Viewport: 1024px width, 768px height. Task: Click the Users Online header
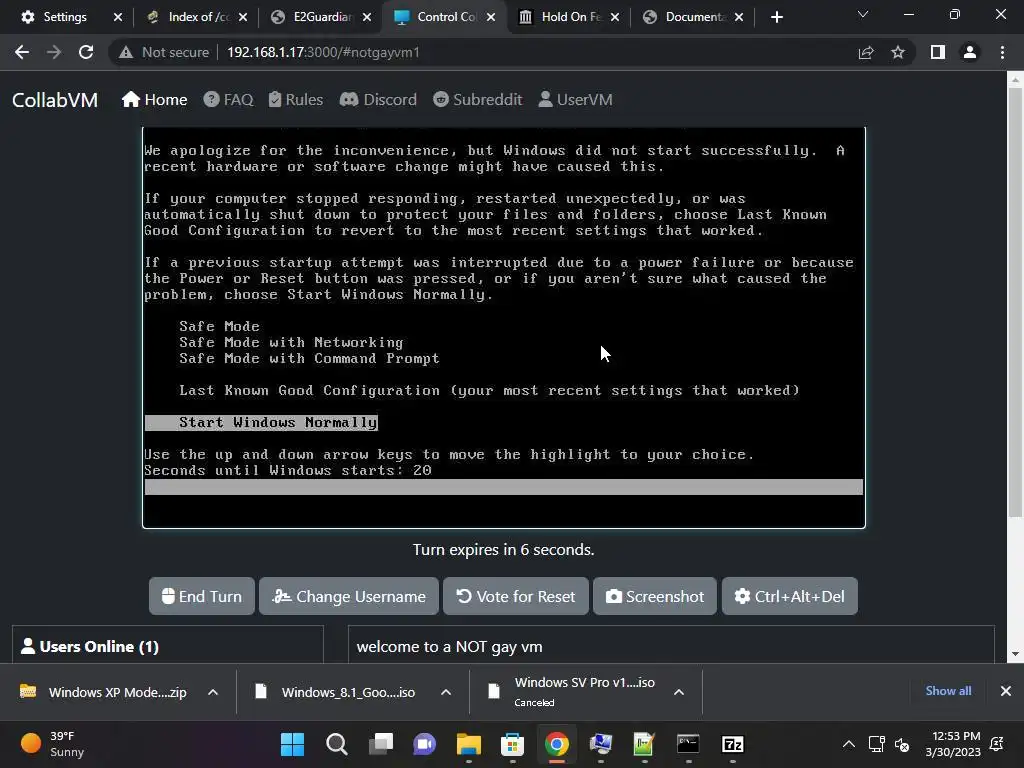[x=90, y=647]
